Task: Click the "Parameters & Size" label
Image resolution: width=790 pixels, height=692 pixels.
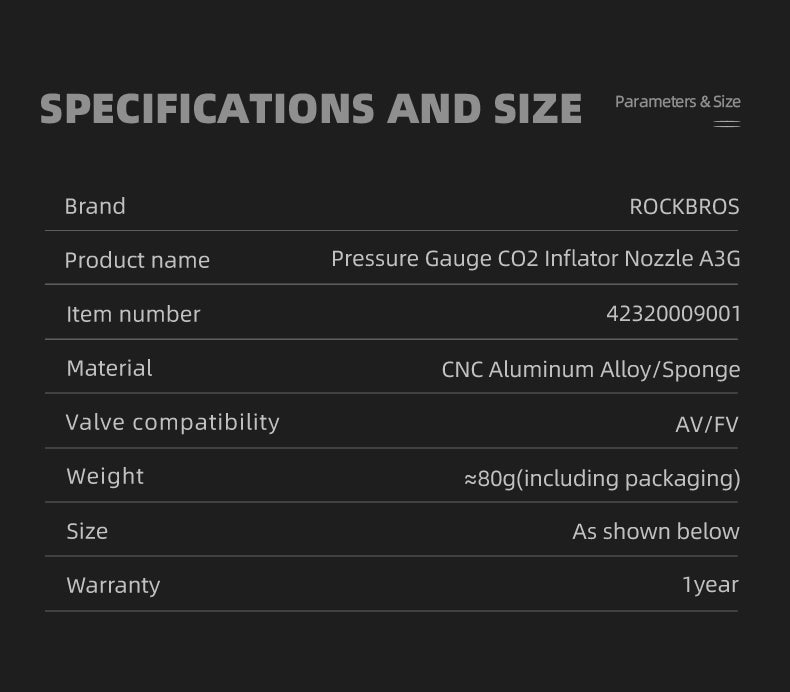Action: click(677, 102)
